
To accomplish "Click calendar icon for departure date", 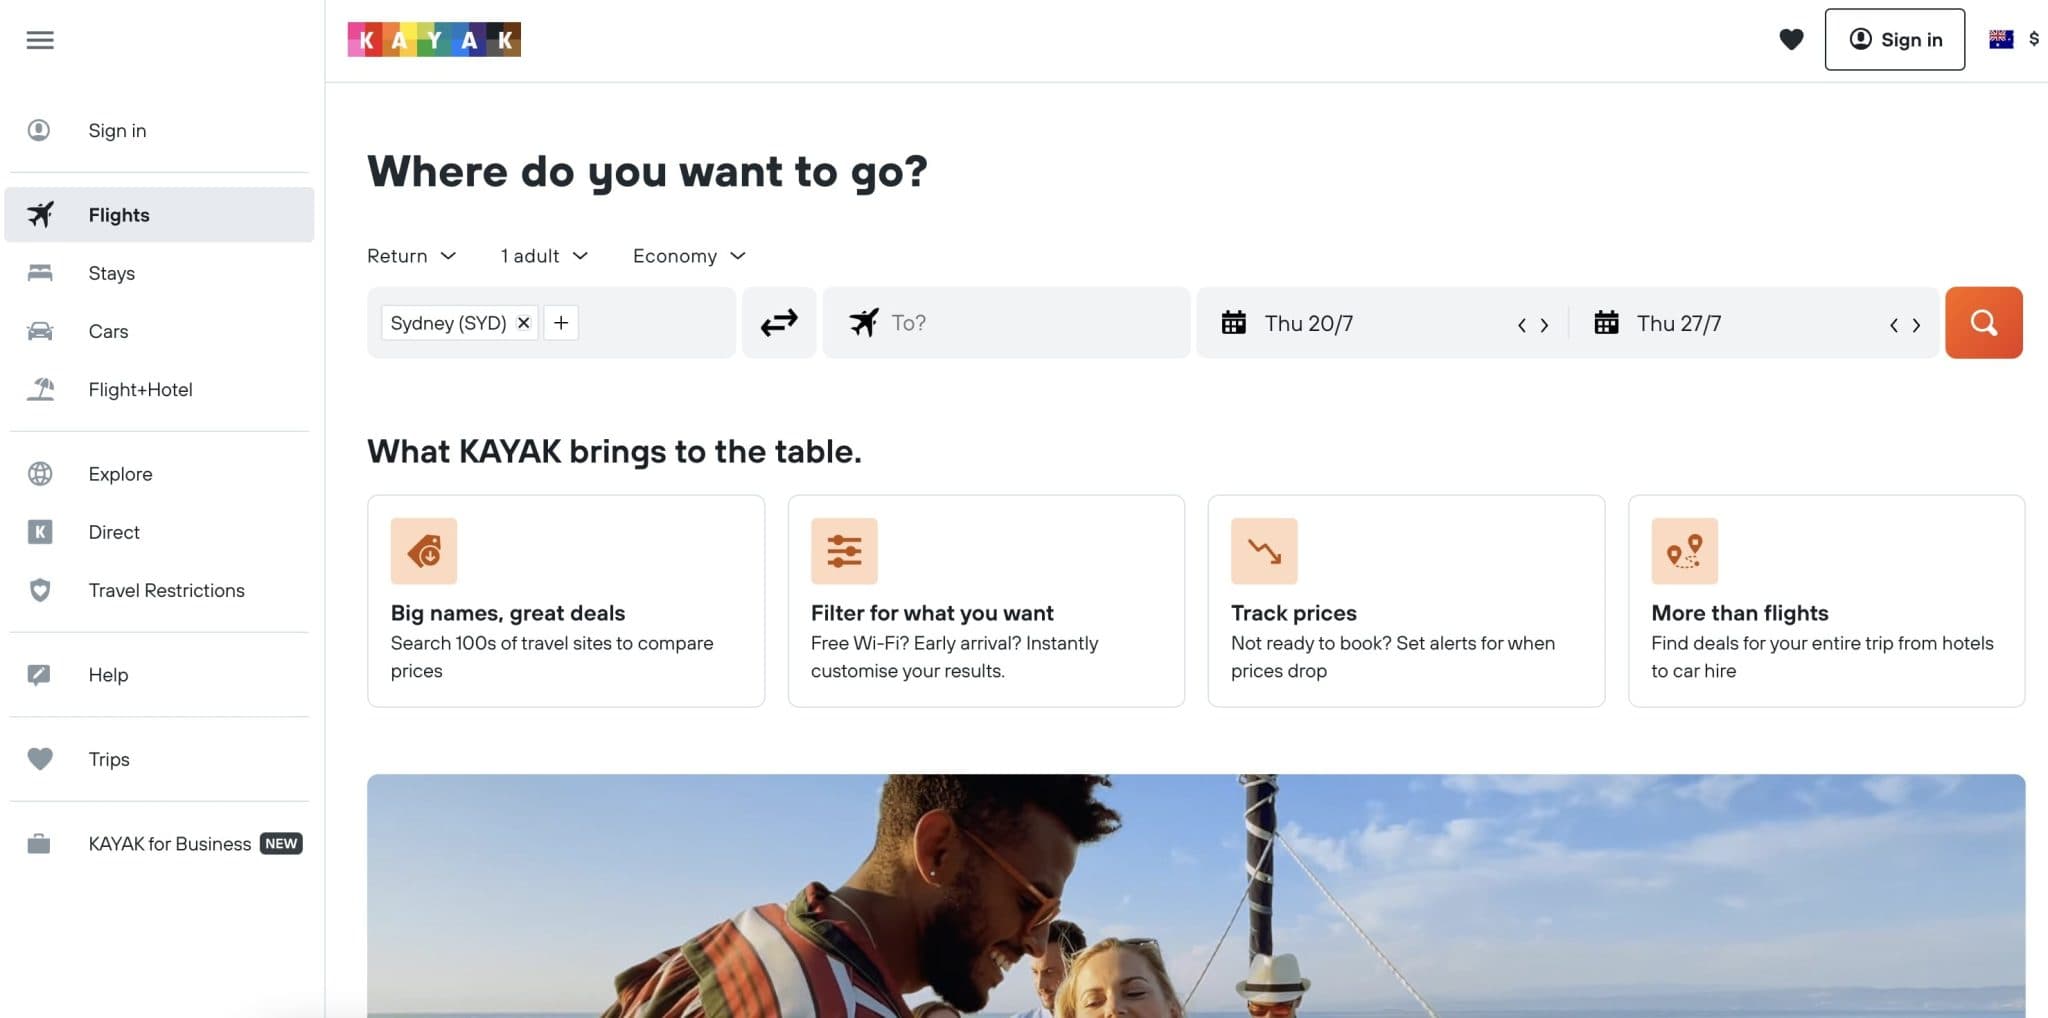I will click(1234, 322).
